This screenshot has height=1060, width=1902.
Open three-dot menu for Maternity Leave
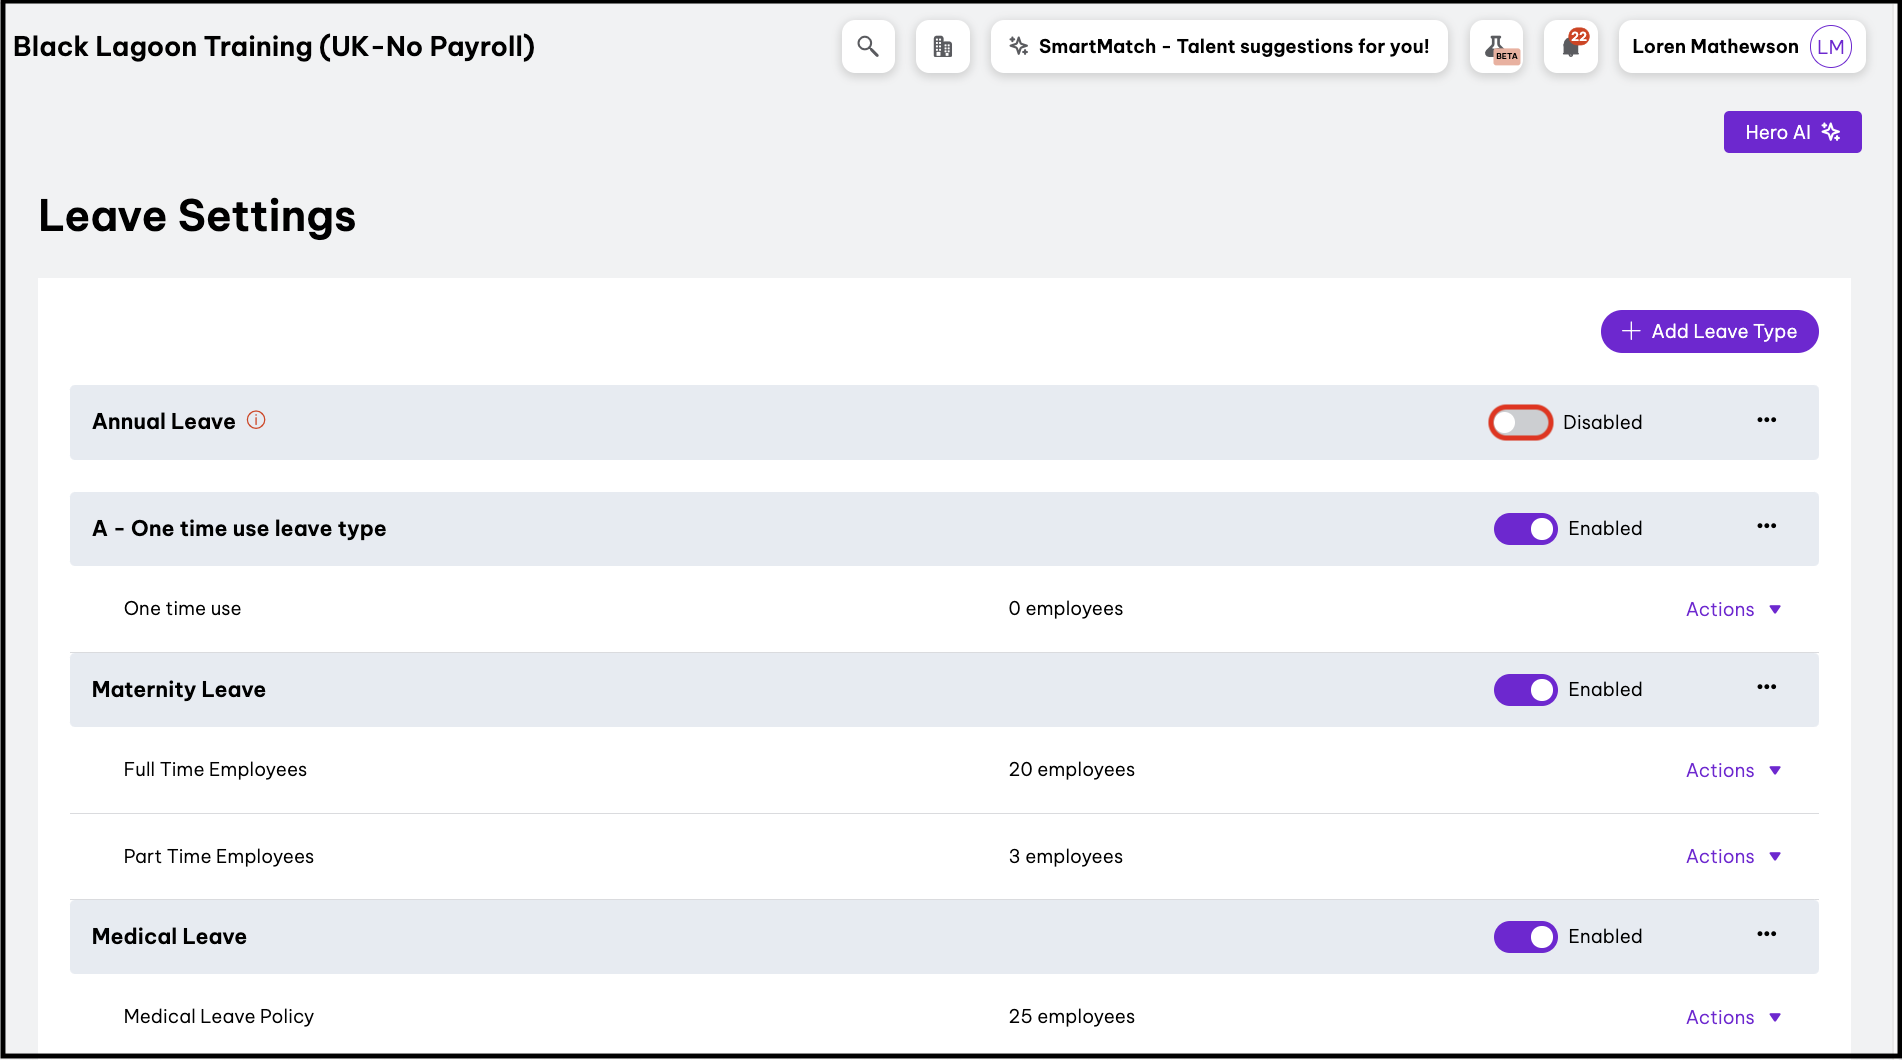[x=1766, y=687]
